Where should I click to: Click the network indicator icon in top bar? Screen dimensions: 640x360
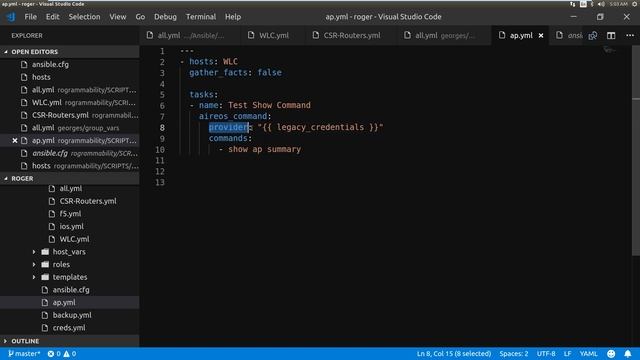coord(572,4)
